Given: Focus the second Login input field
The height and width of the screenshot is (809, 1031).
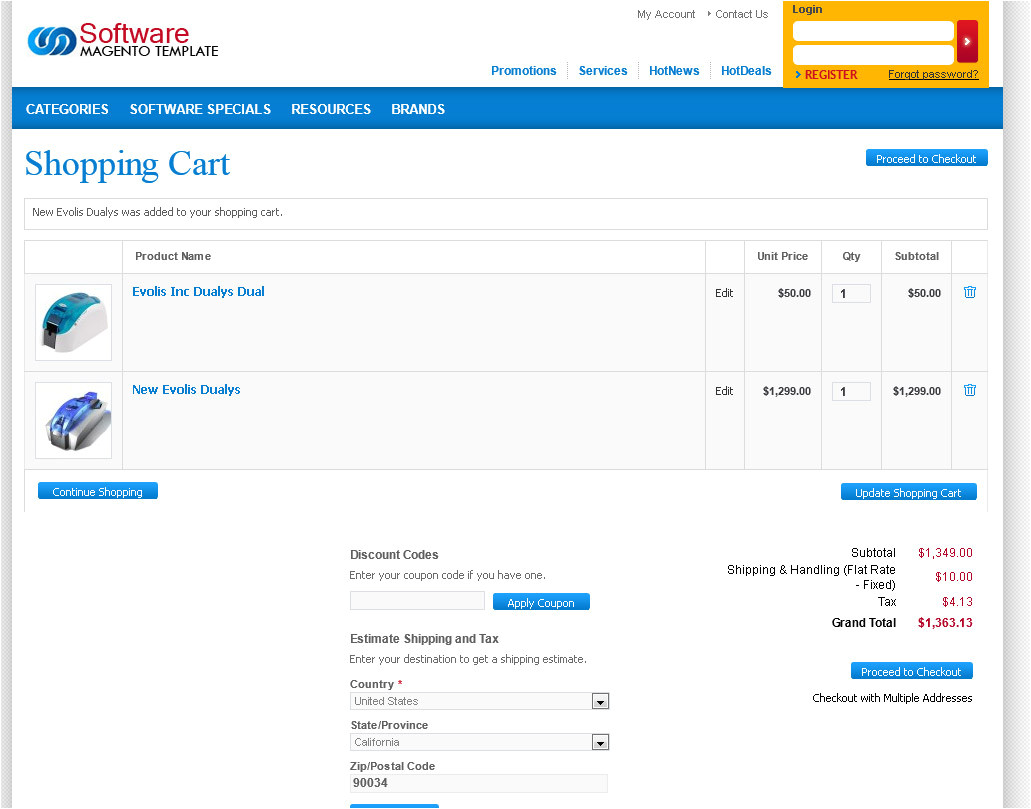Looking at the screenshot, I should (x=873, y=55).
